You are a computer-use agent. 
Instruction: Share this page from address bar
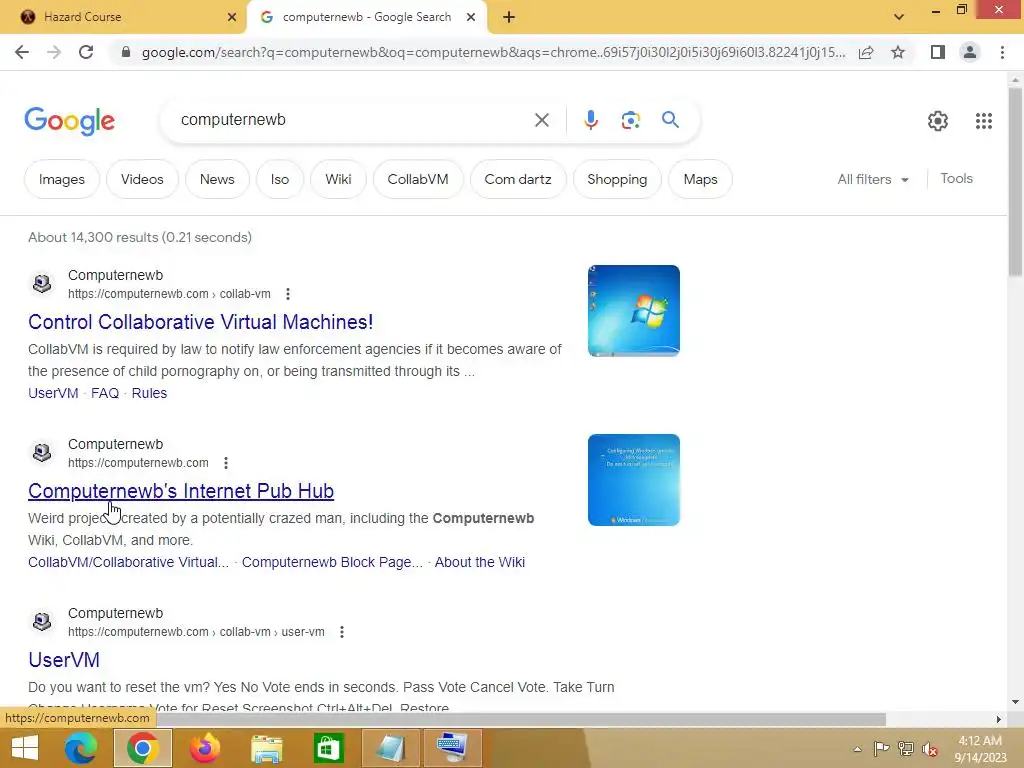pos(866,52)
